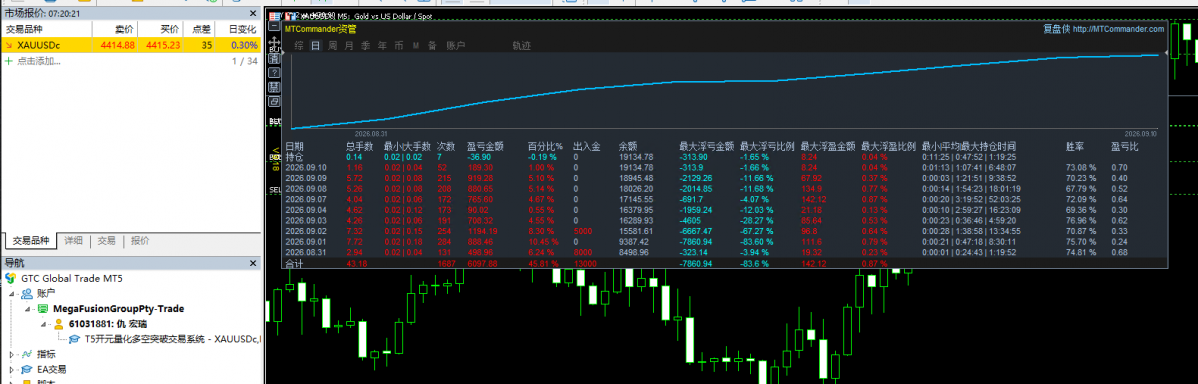This screenshot has width=1198, height=384.
Task: Click the person icon next to 61031881
Action: (x=58, y=324)
